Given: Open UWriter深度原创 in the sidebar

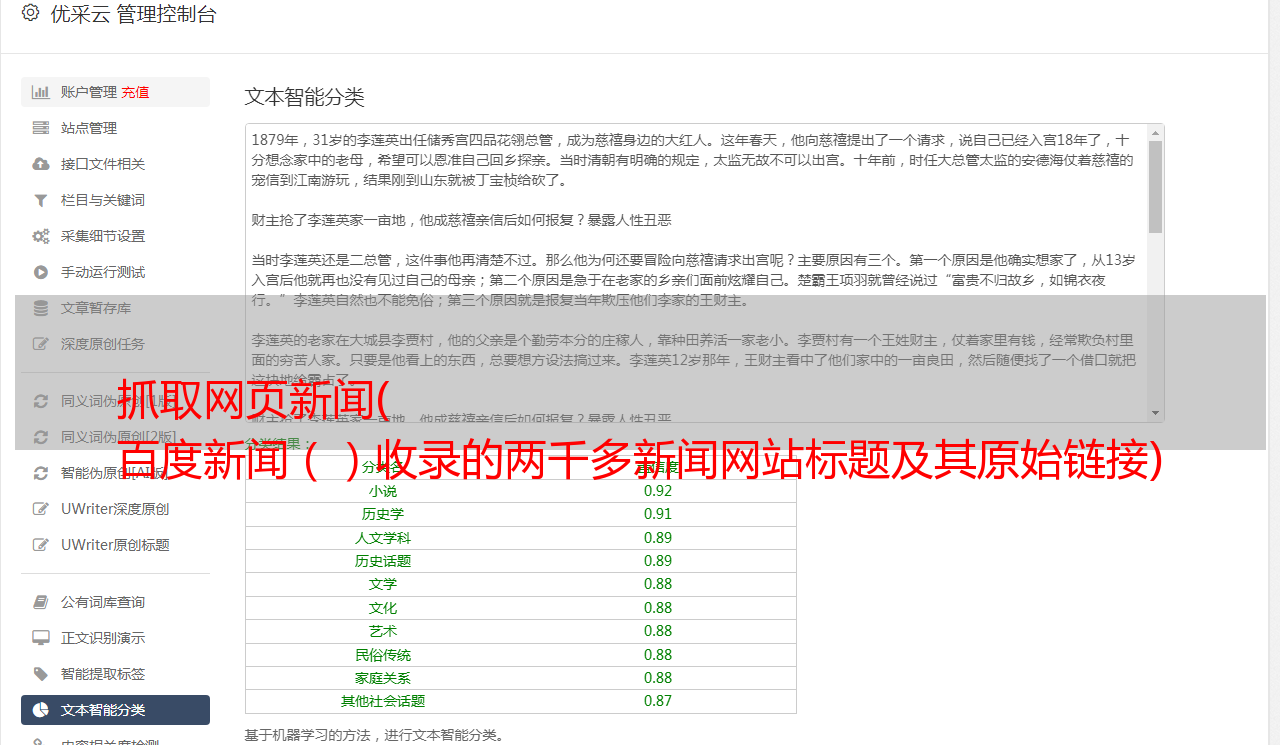Looking at the screenshot, I should tap(114, 509).
